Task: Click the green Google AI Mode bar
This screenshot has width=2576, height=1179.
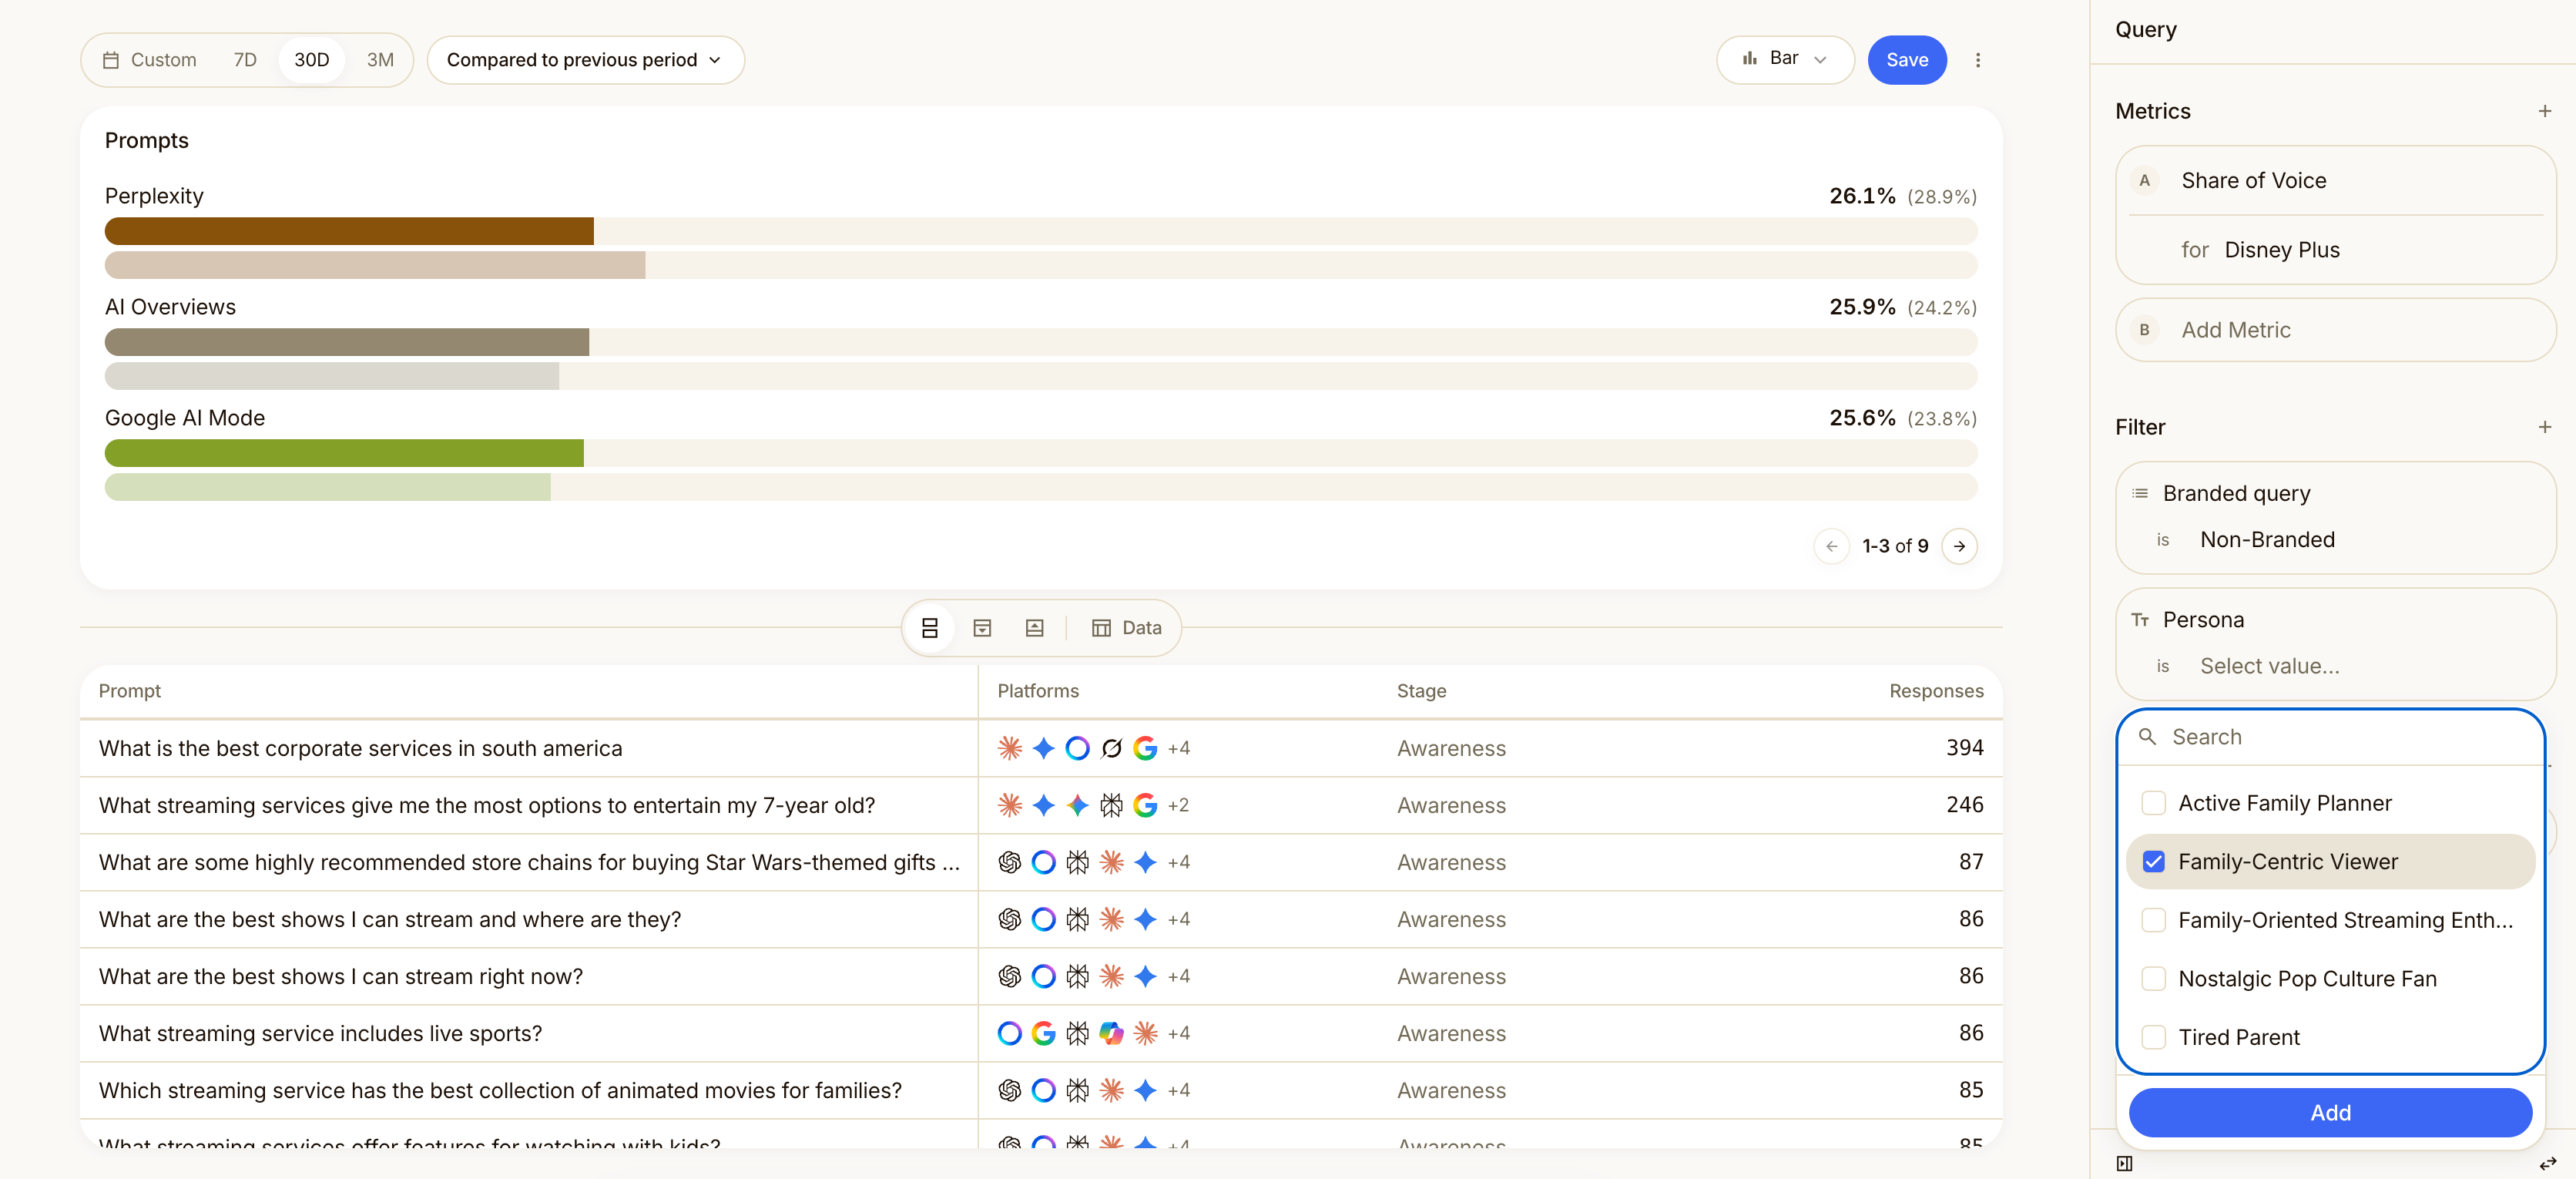Action: (x=344, y=453)
